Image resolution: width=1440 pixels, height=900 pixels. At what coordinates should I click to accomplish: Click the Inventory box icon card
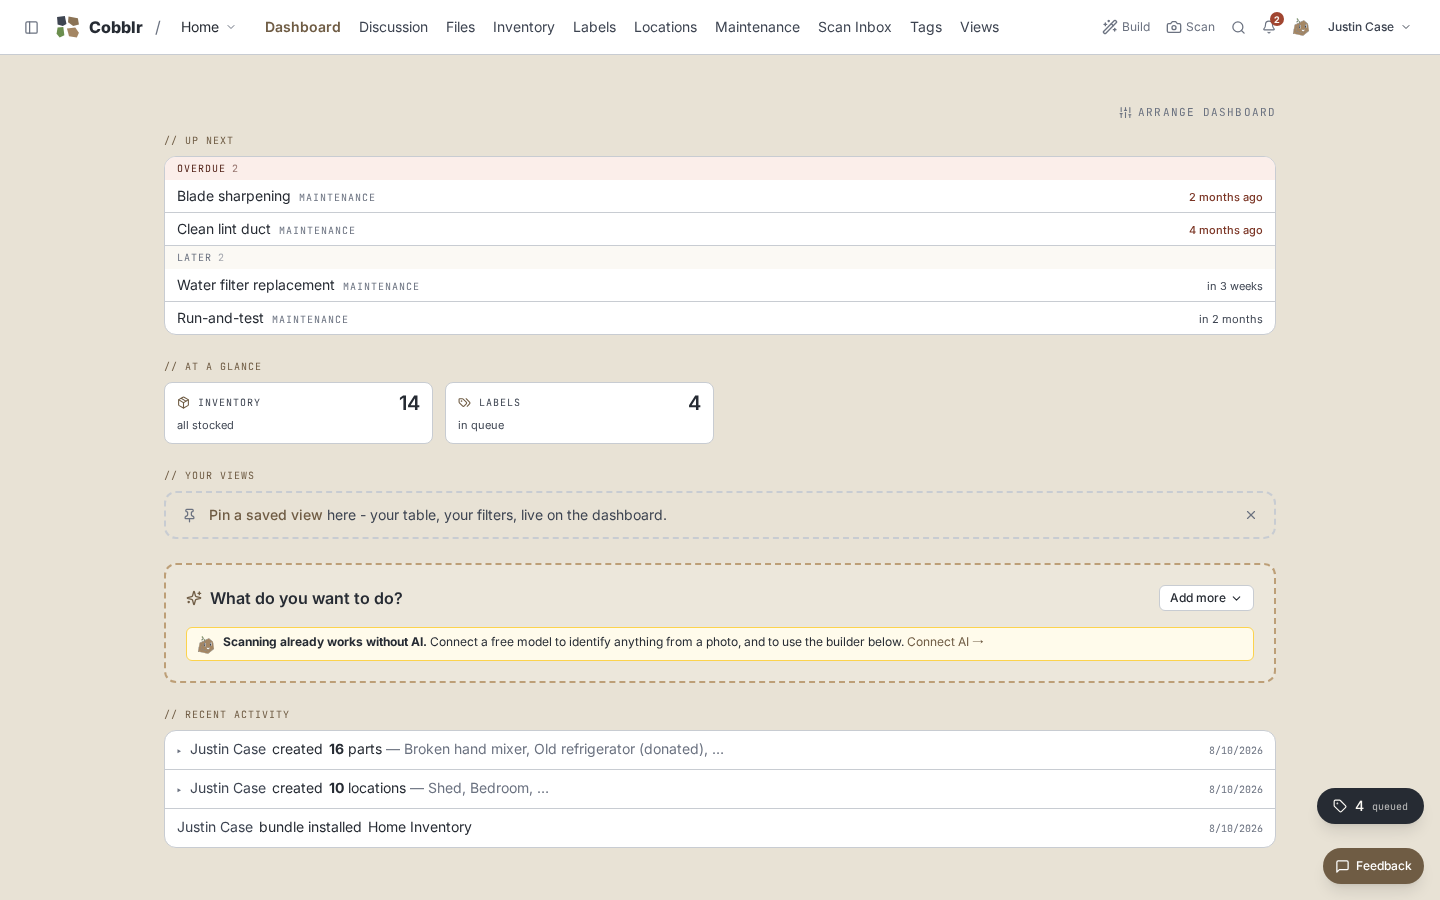(x=298, y=413)
